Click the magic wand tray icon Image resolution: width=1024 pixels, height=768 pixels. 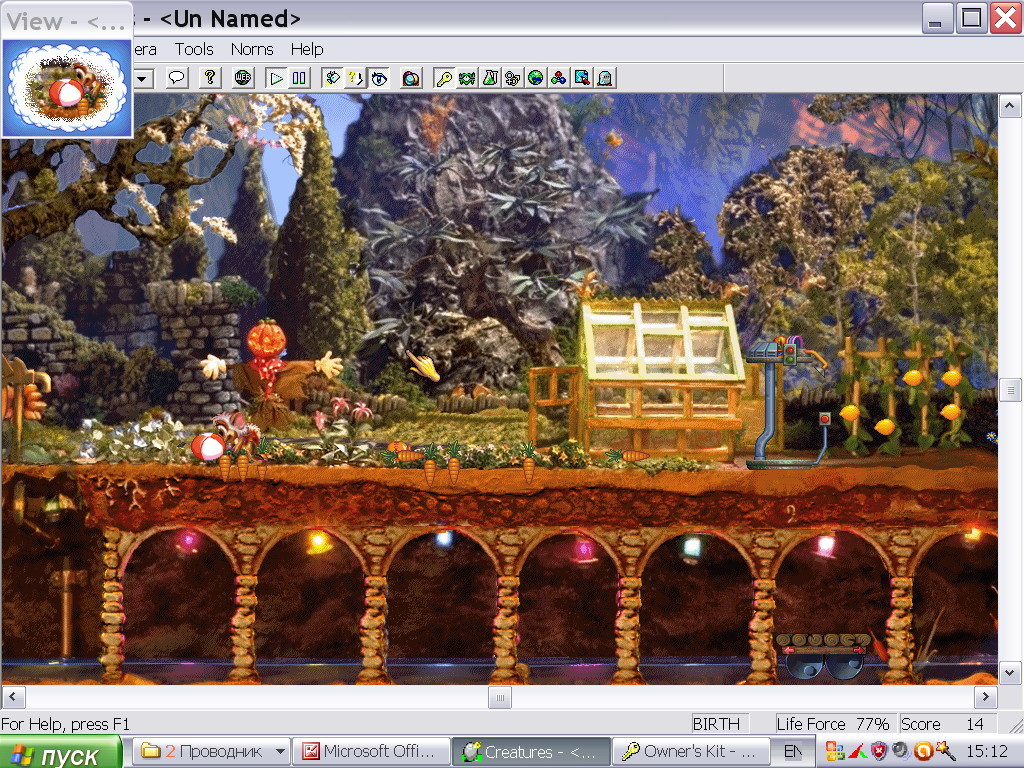[x=945, y=752]
